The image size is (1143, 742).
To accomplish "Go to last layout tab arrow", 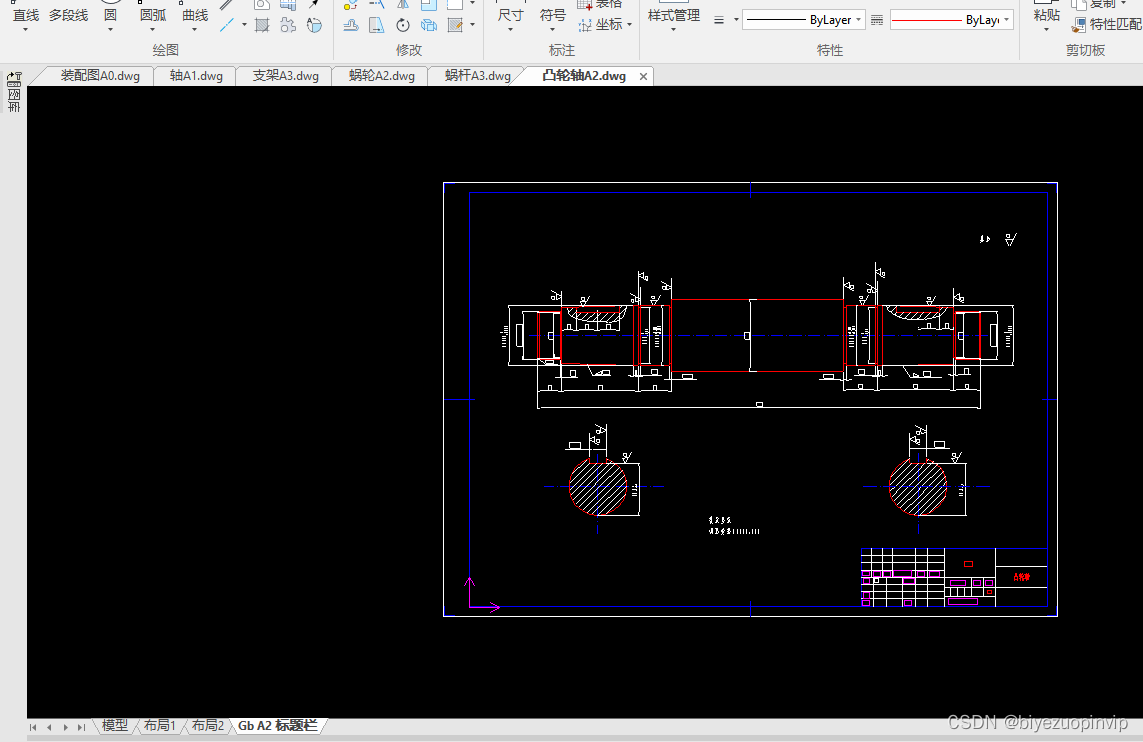I will 81,727.
